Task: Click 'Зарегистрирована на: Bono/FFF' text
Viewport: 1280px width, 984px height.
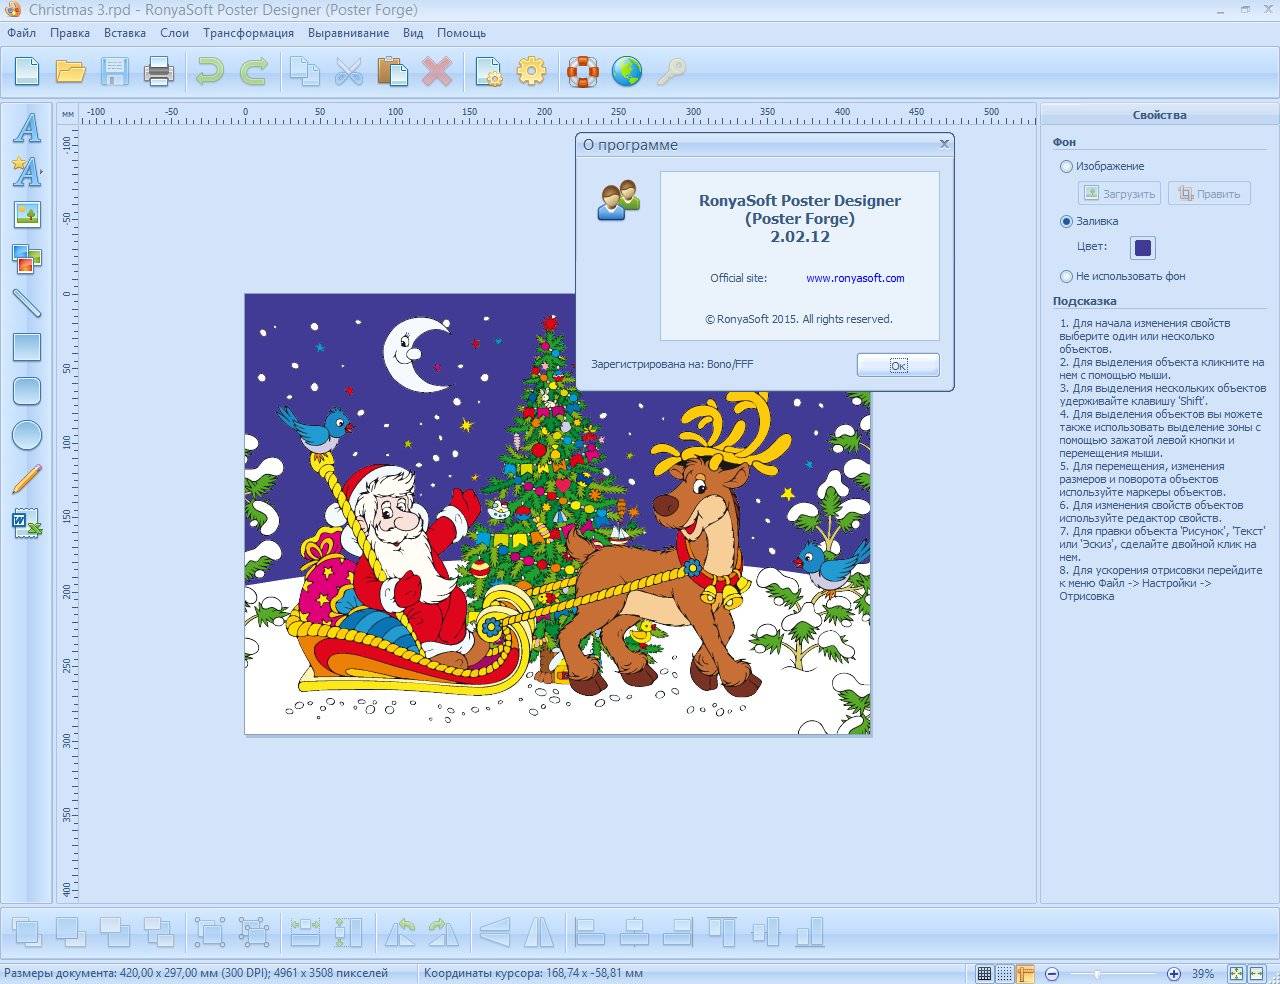Action: [x=672, y=364]
